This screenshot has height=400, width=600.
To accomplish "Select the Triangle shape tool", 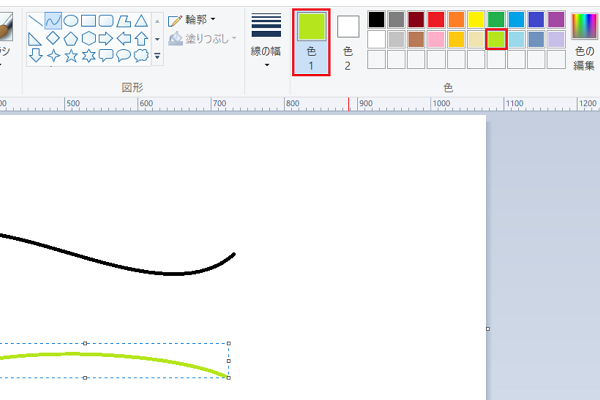I will point(141,21).
